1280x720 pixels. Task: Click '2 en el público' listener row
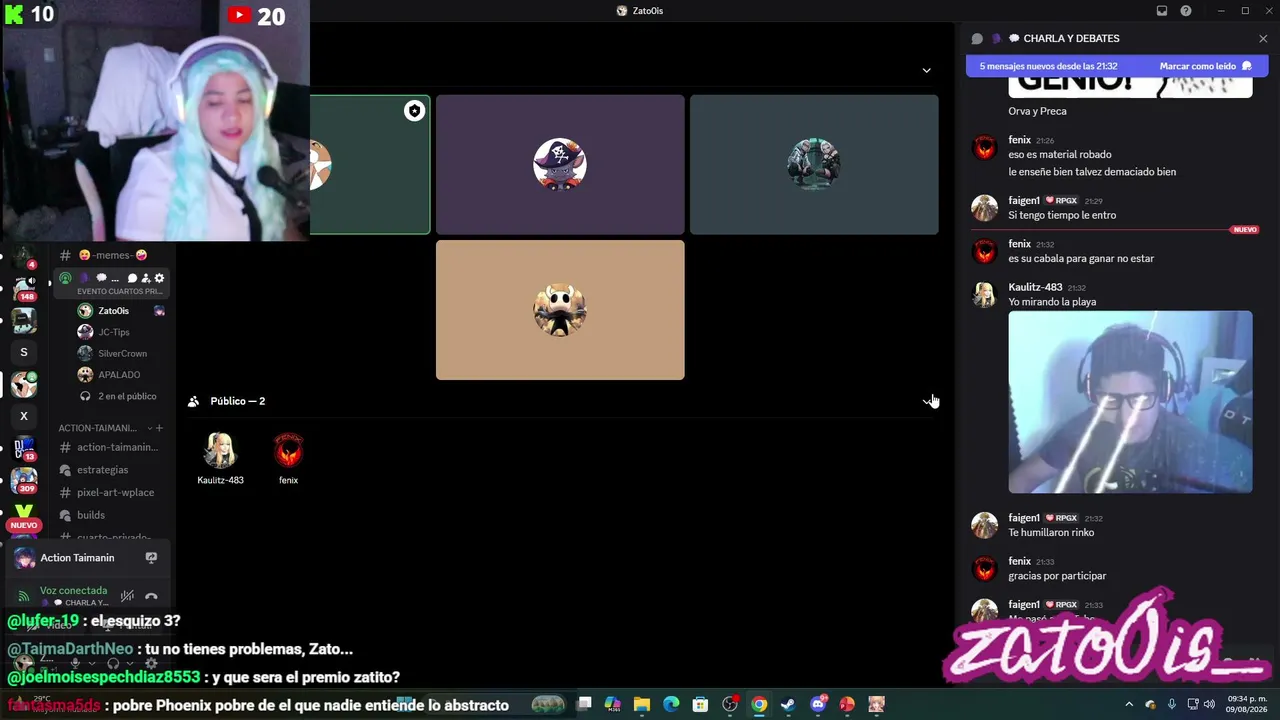click(x=120, y=396)
